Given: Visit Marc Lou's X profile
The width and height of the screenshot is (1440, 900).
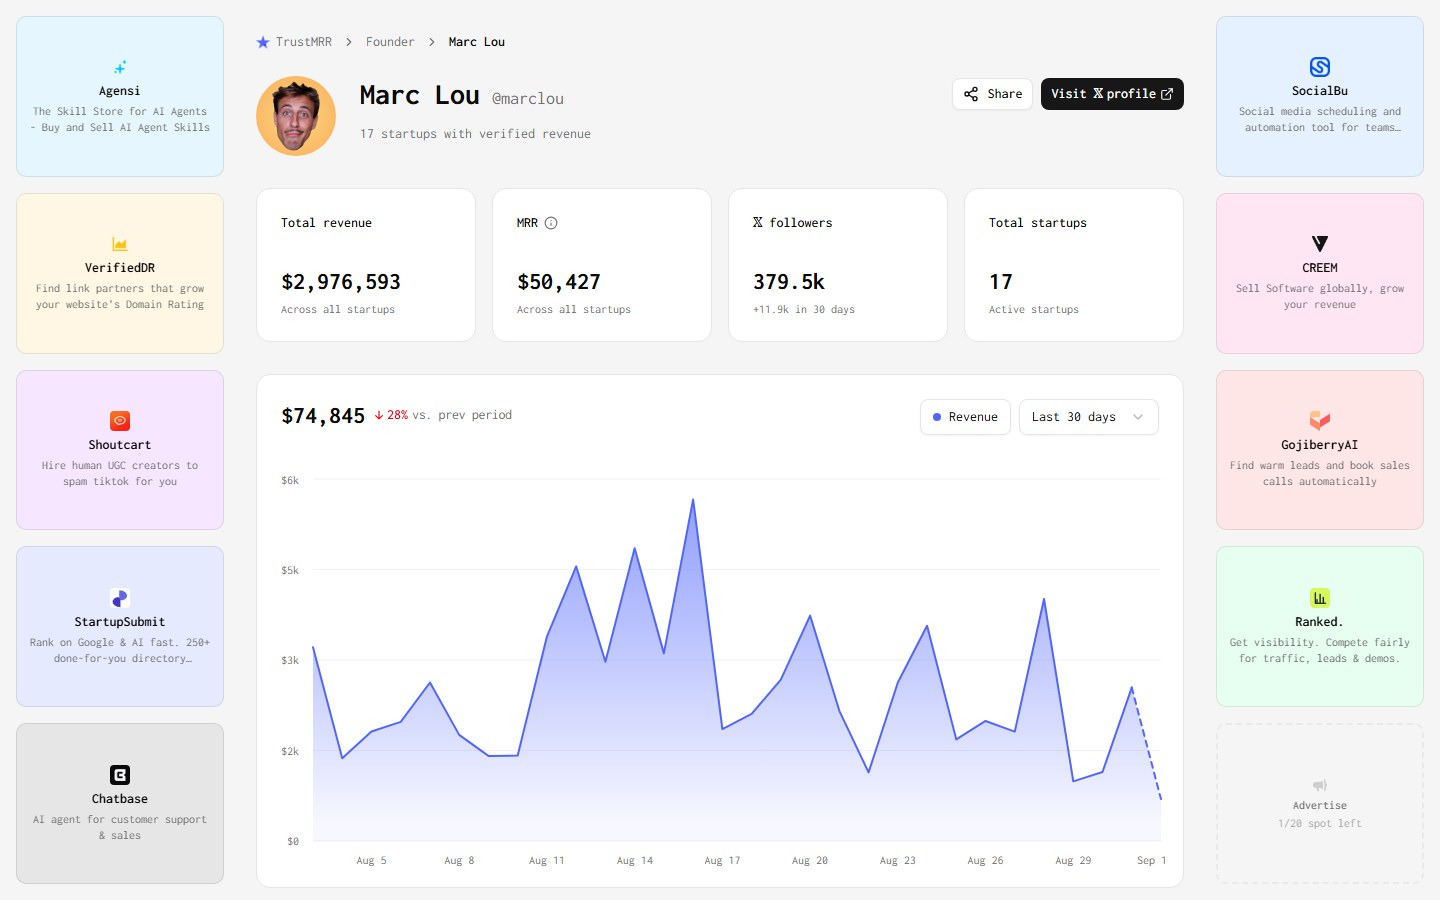Looking at the screenshot, I should click(1112, 94).
